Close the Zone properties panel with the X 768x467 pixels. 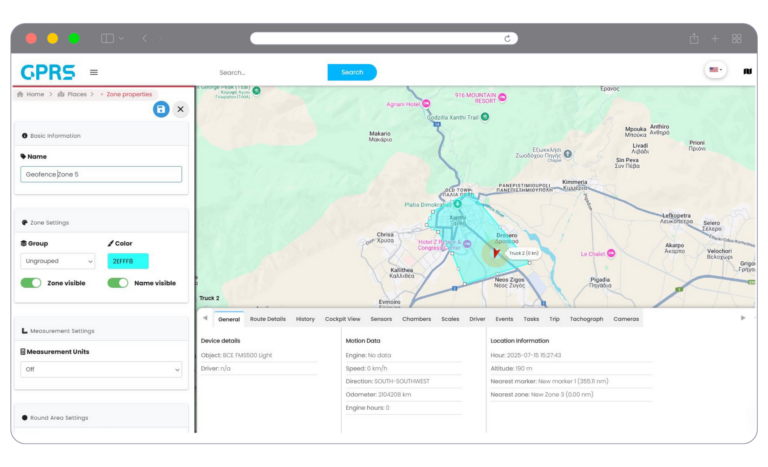180,109
